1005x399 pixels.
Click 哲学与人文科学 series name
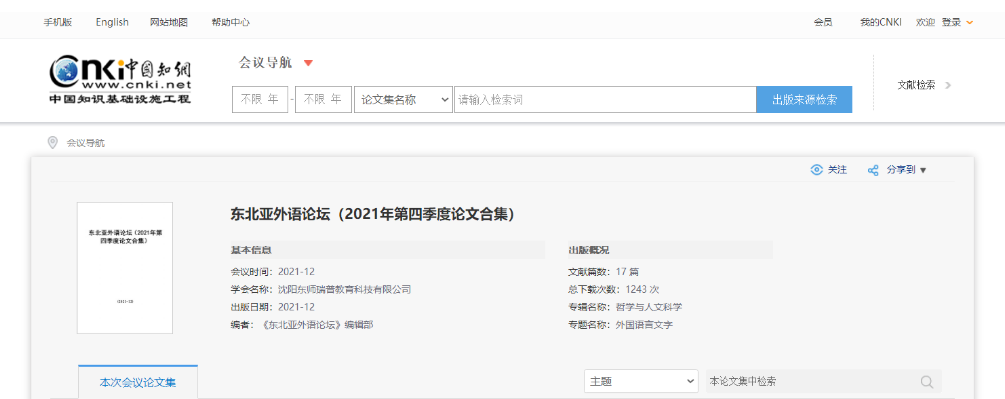tap(649, 307)
